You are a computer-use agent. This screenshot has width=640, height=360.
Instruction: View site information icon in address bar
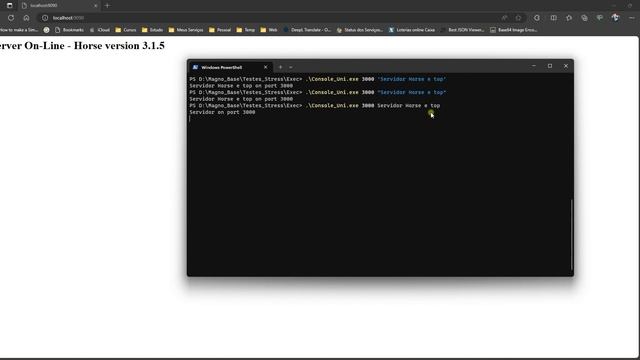coord(45,18)
